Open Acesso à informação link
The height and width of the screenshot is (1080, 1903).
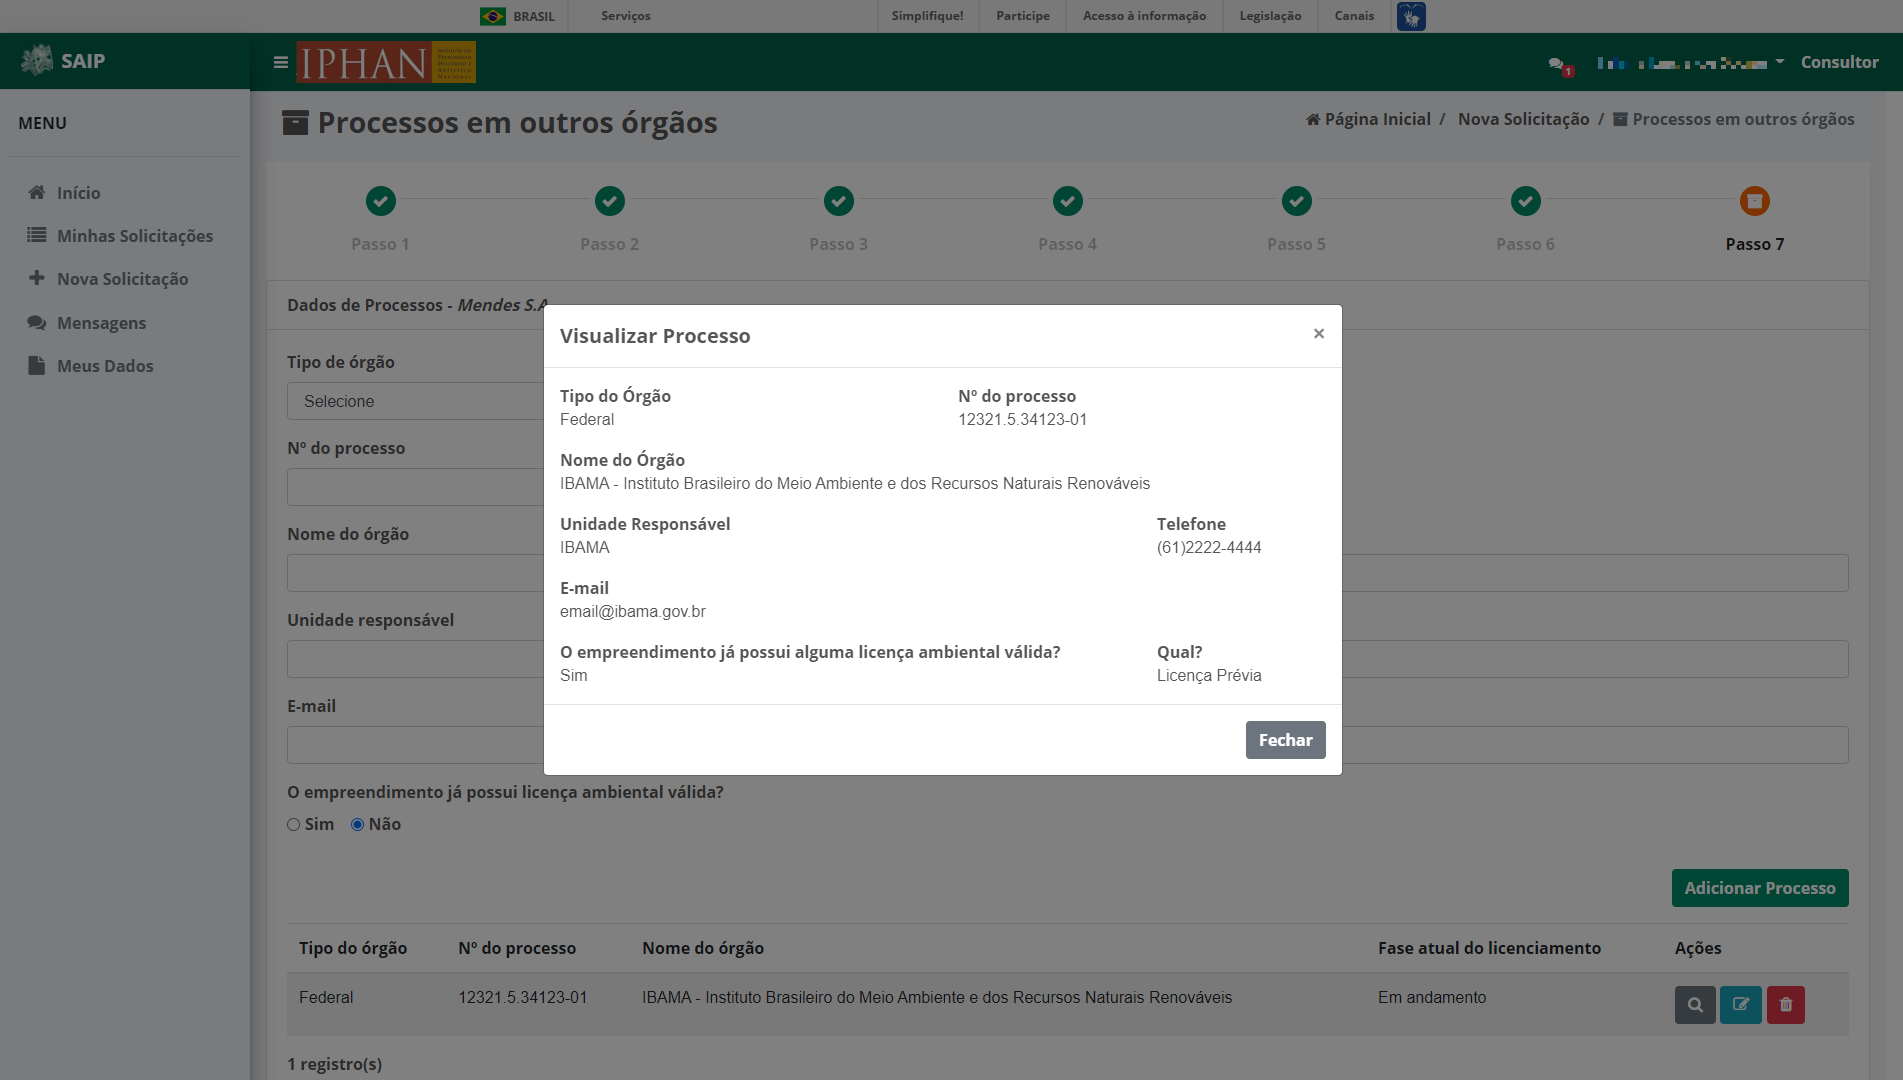tap(1144, 16)
